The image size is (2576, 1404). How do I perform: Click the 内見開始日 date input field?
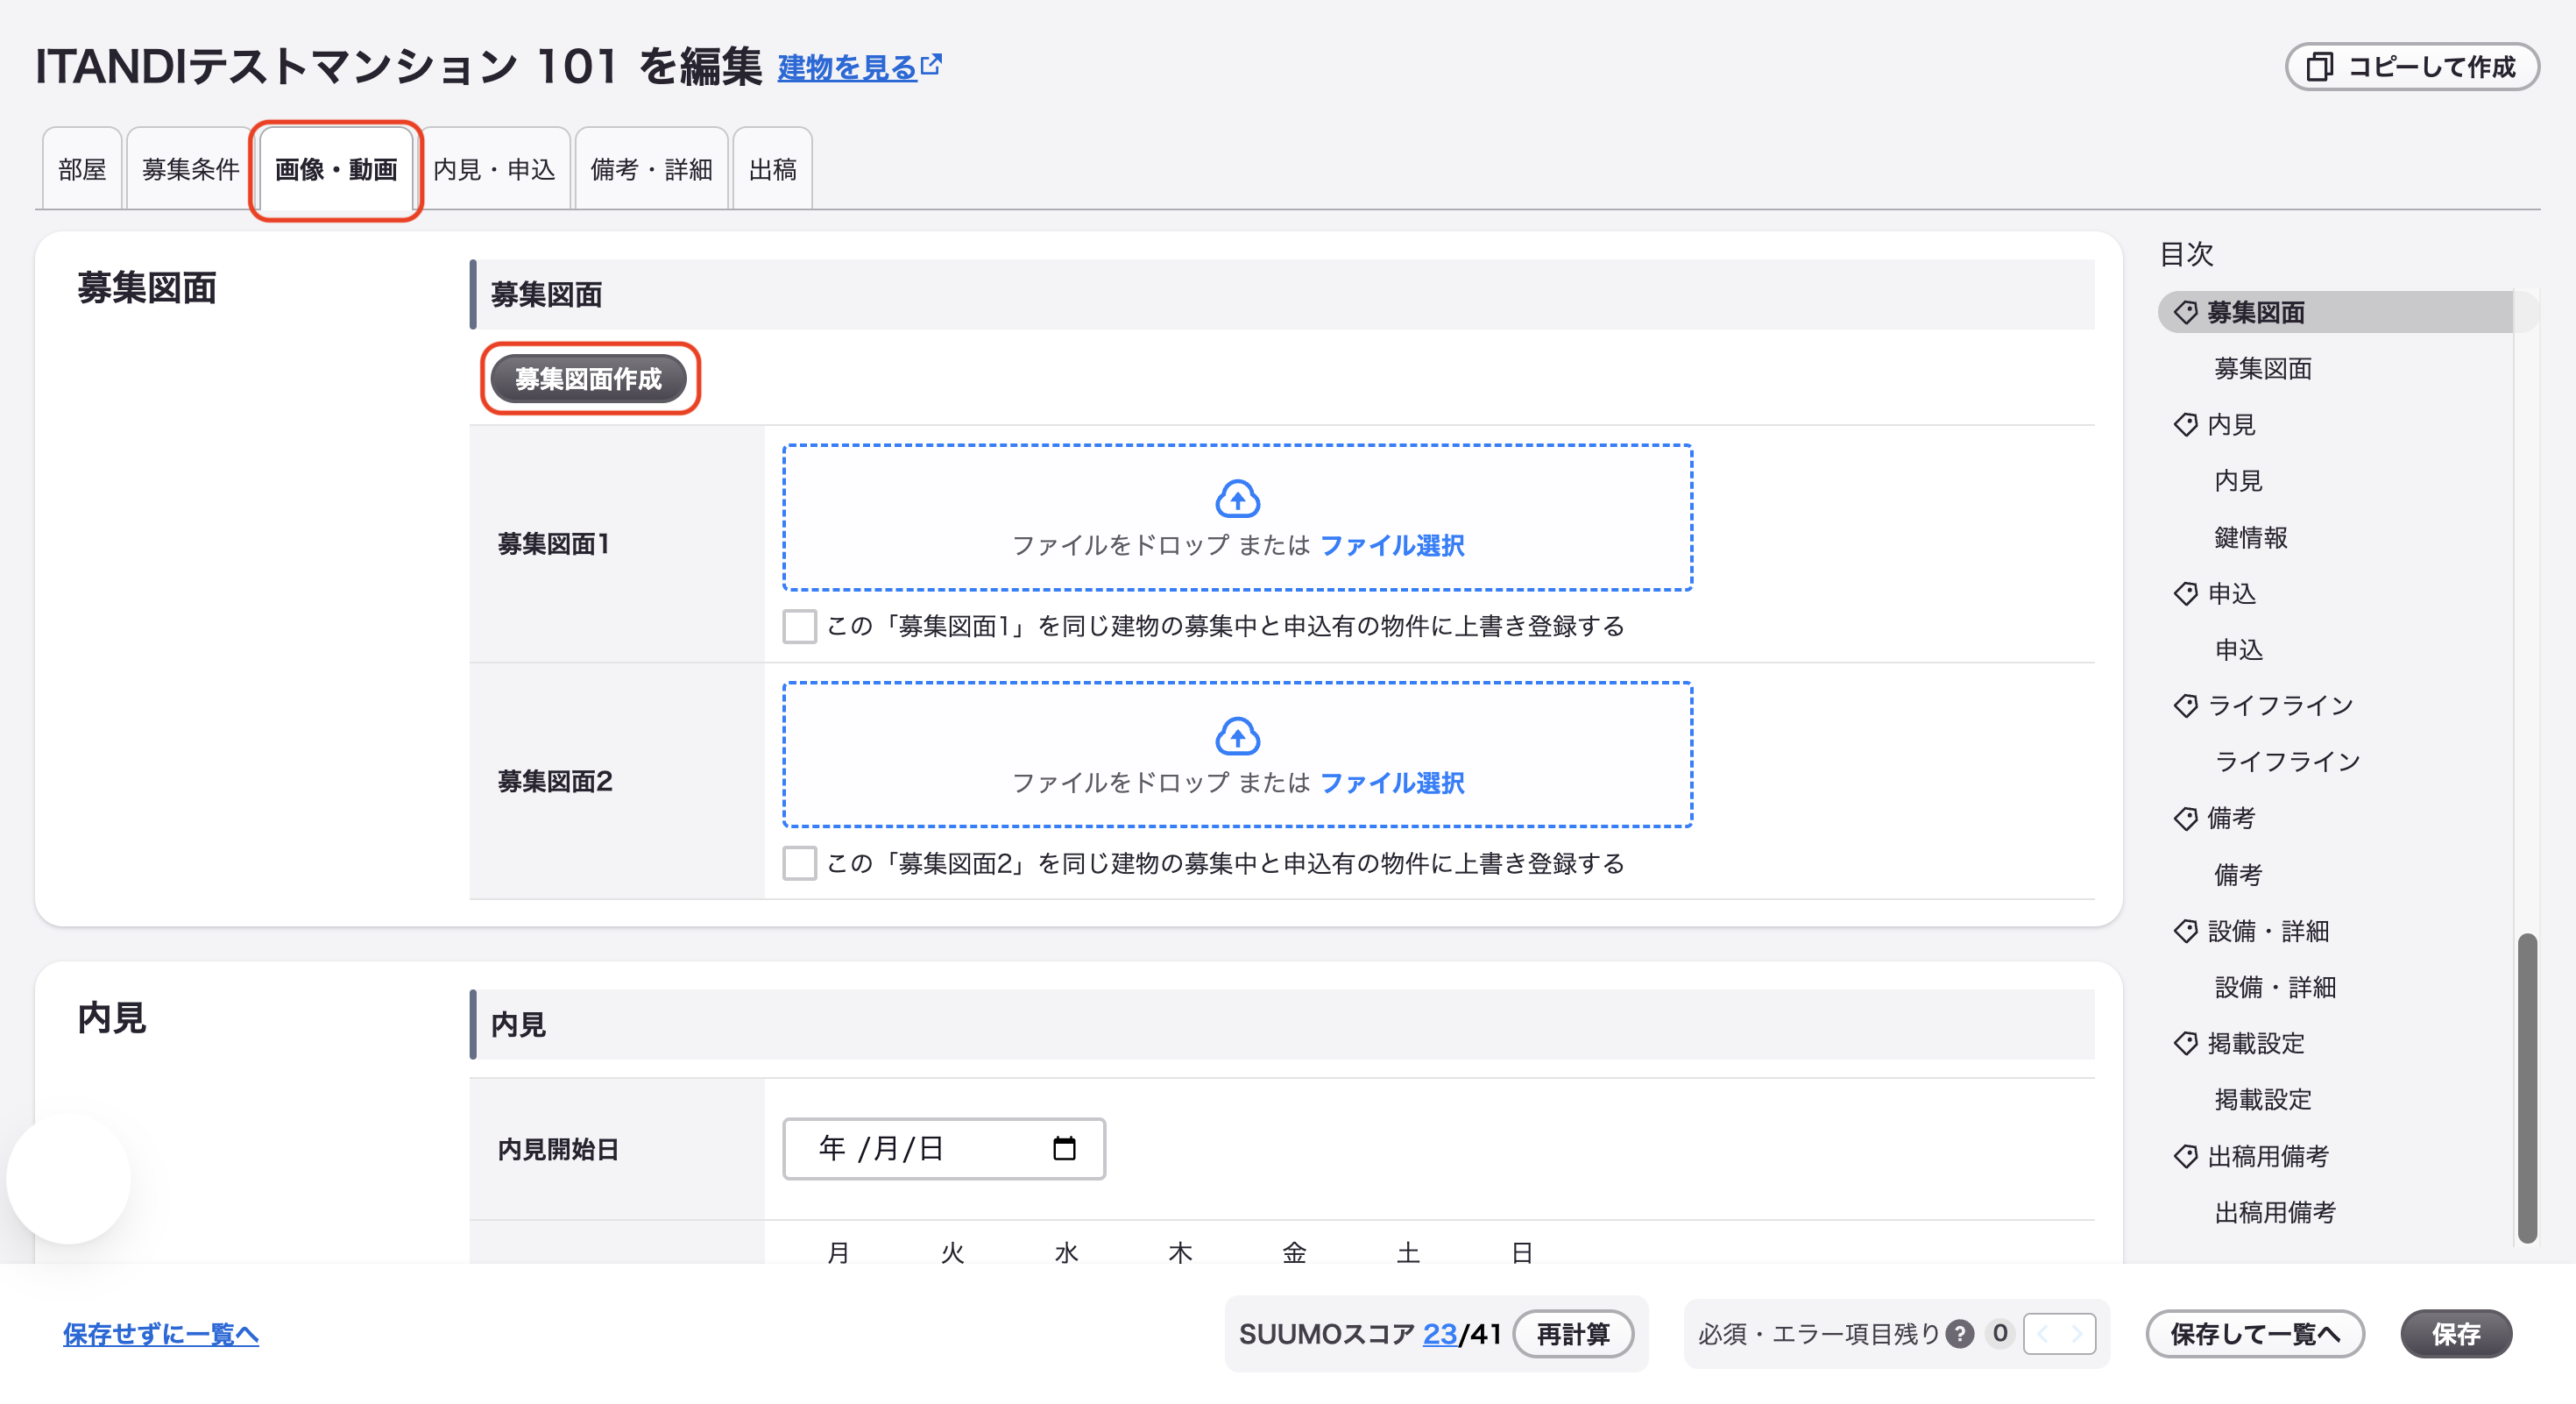[944, 1148]
